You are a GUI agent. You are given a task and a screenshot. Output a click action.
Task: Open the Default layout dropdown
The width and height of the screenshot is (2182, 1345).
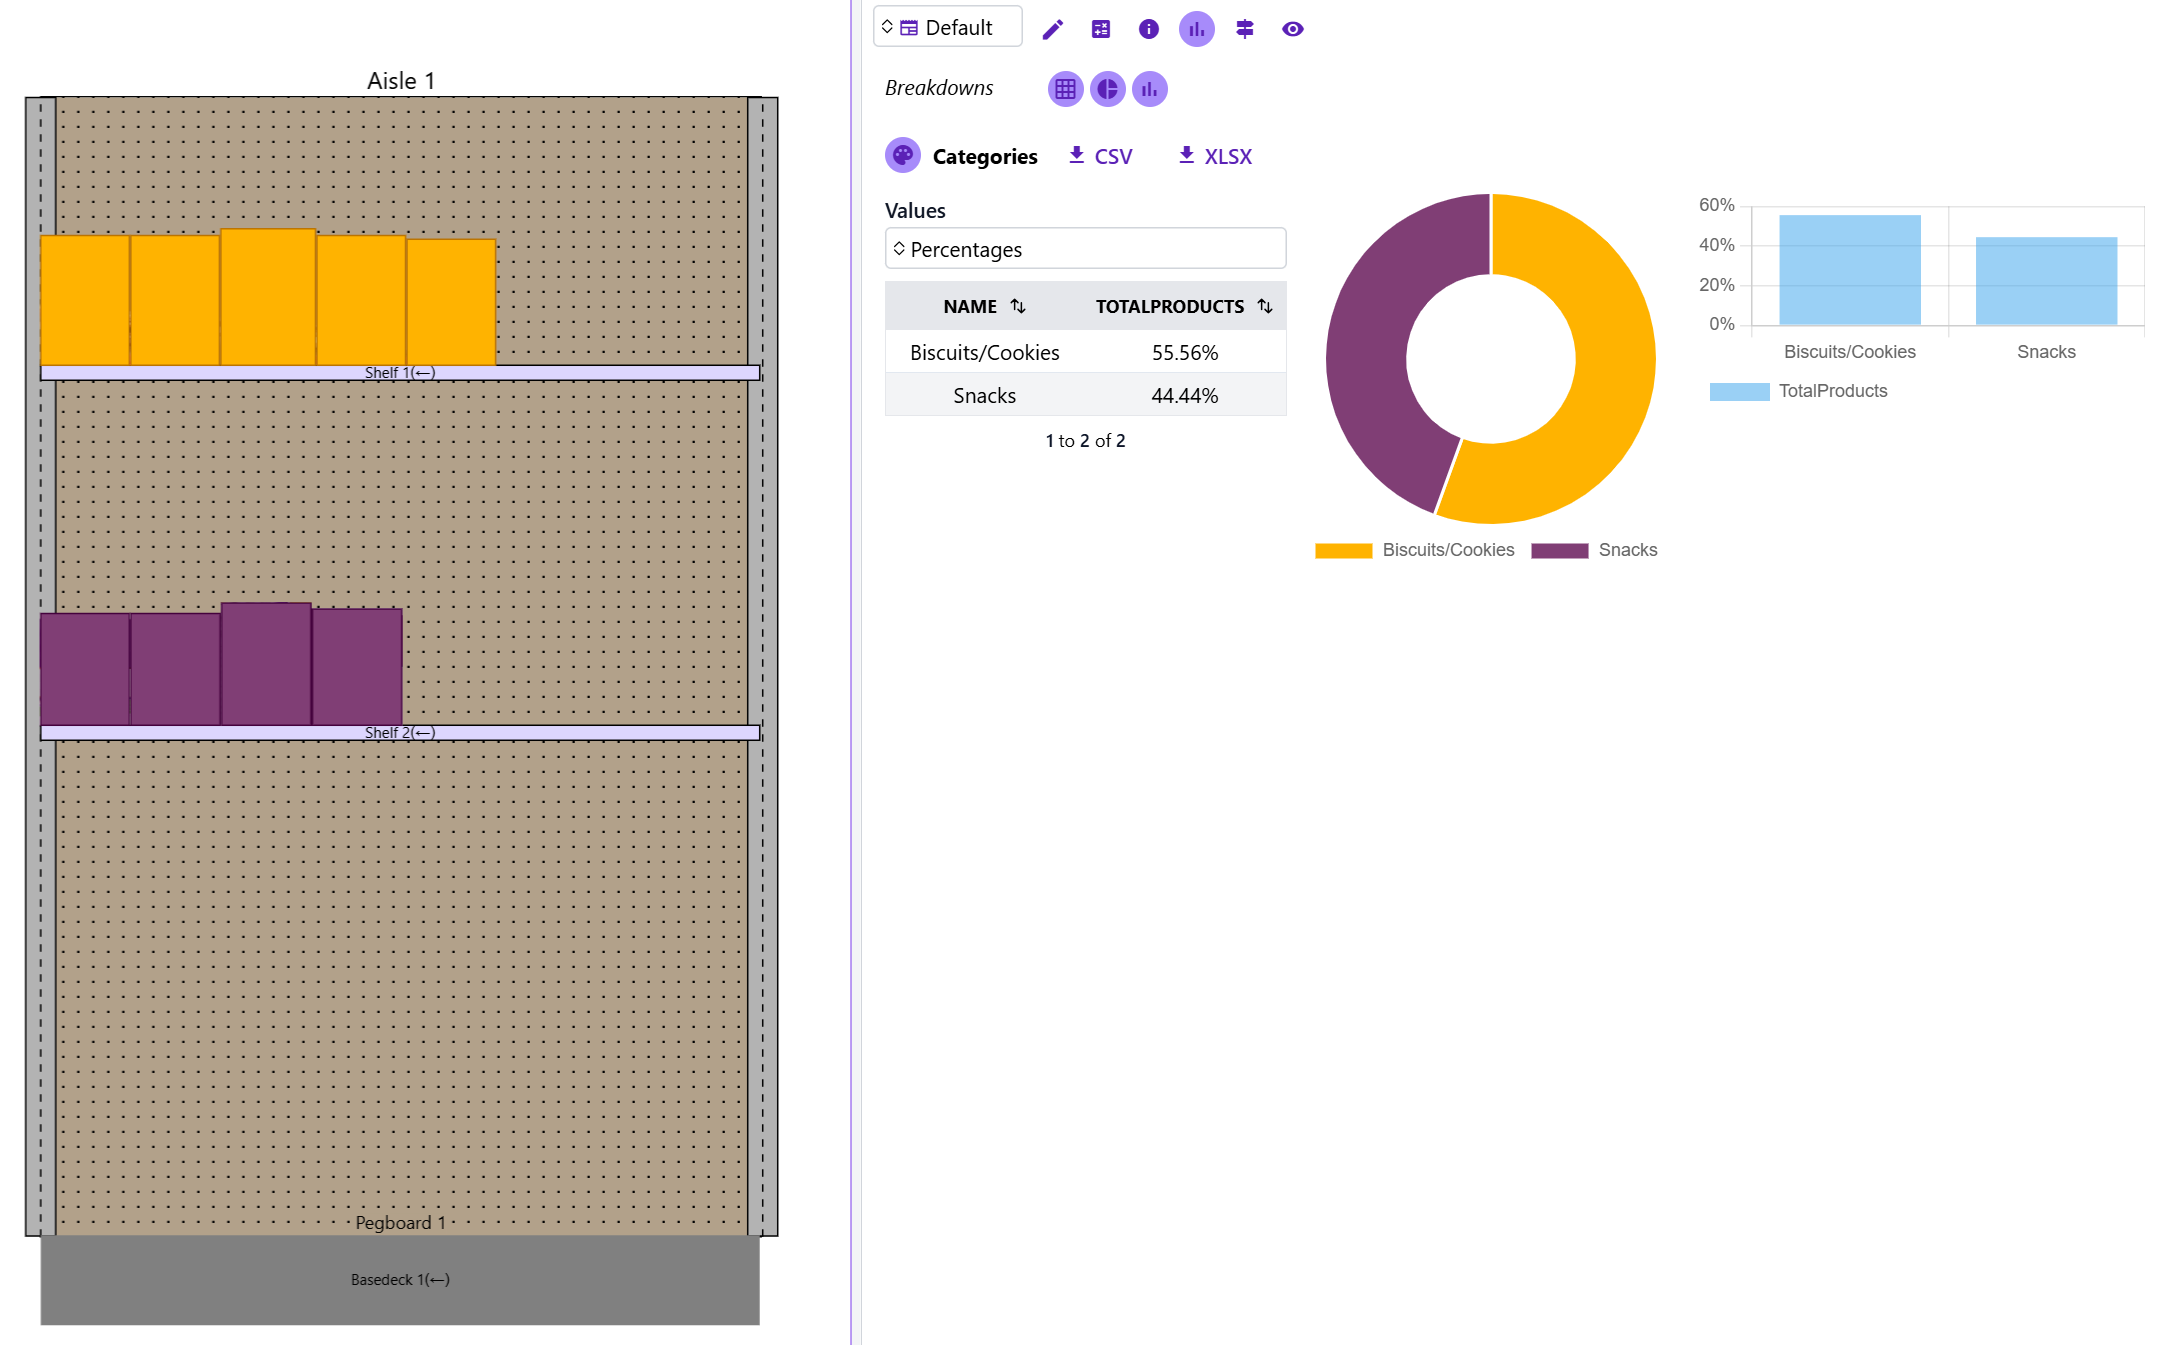[x=947, y=27]
